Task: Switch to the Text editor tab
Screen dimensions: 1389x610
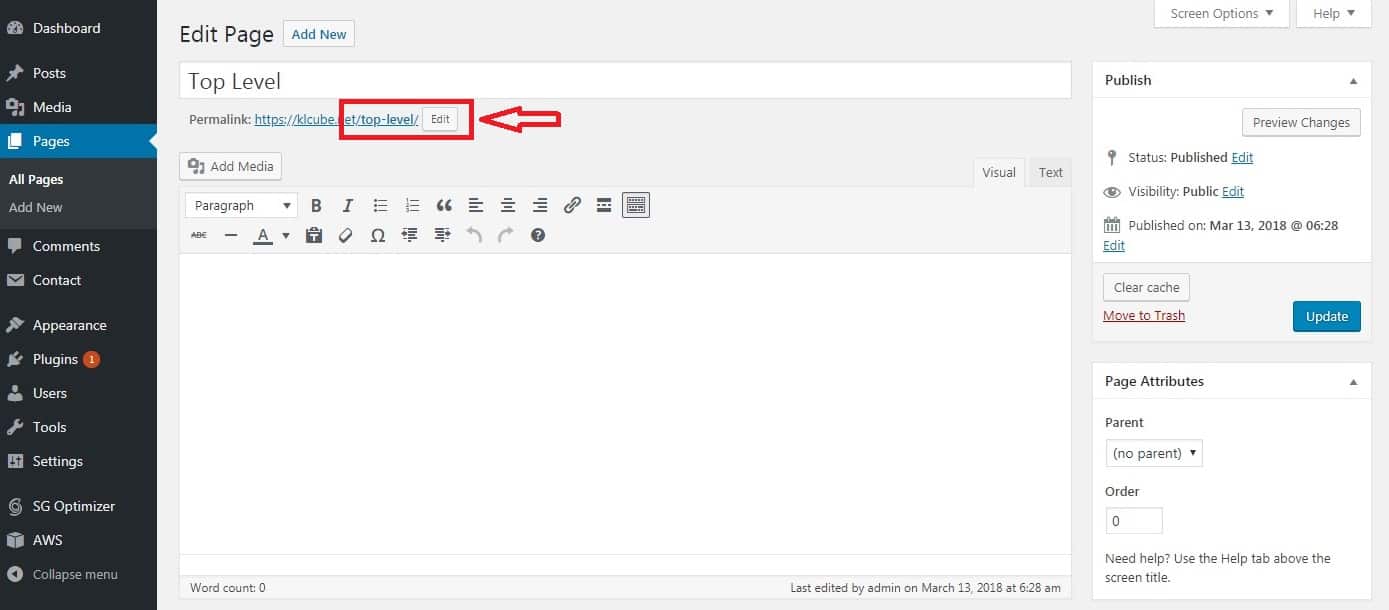Action: coord(1049,172)
